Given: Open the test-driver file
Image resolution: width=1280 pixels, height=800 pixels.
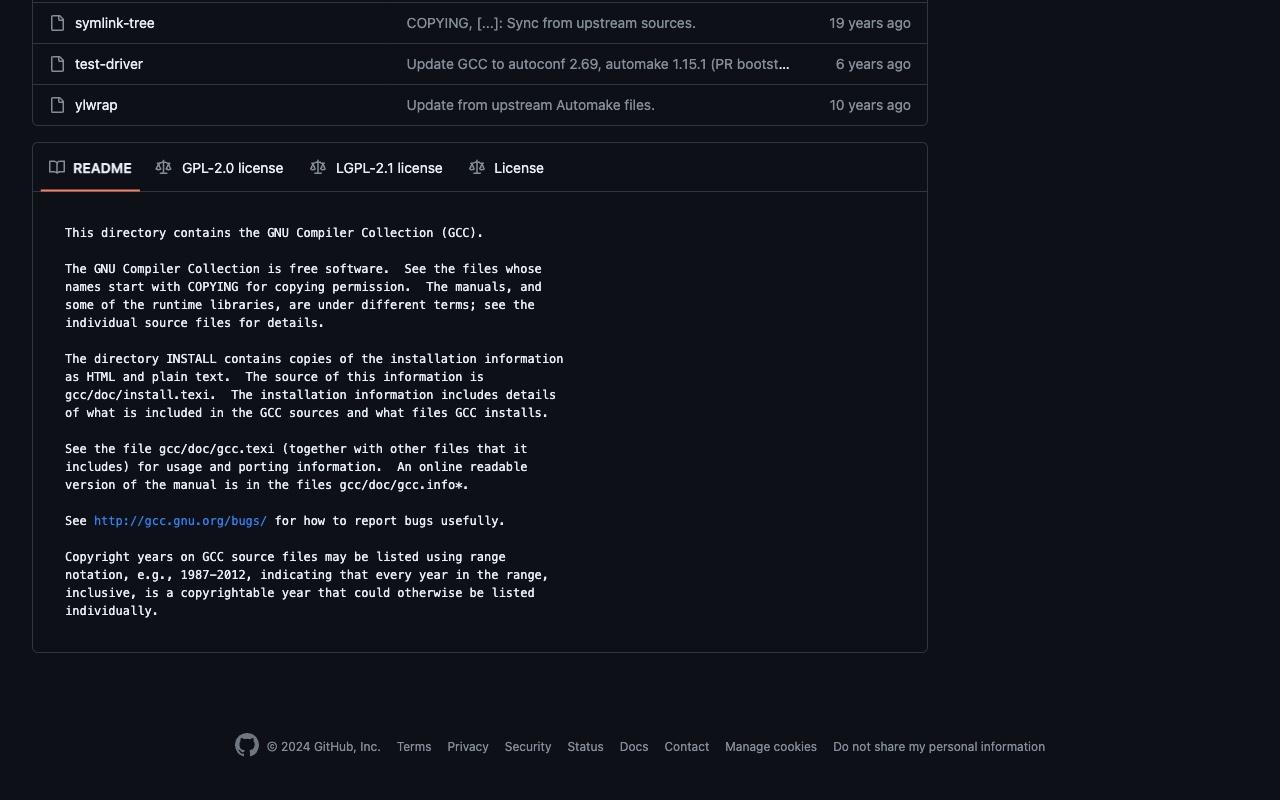Looking at the screenshot, I should [x=109, y=64].
